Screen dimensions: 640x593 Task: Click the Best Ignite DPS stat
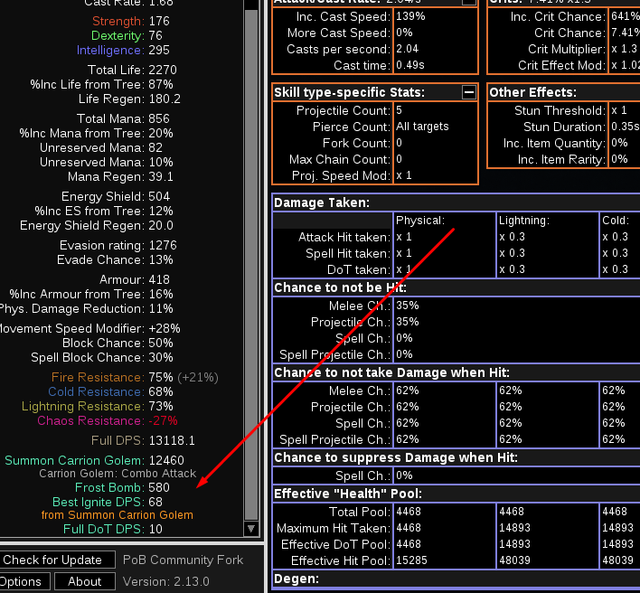click(107, 502)
